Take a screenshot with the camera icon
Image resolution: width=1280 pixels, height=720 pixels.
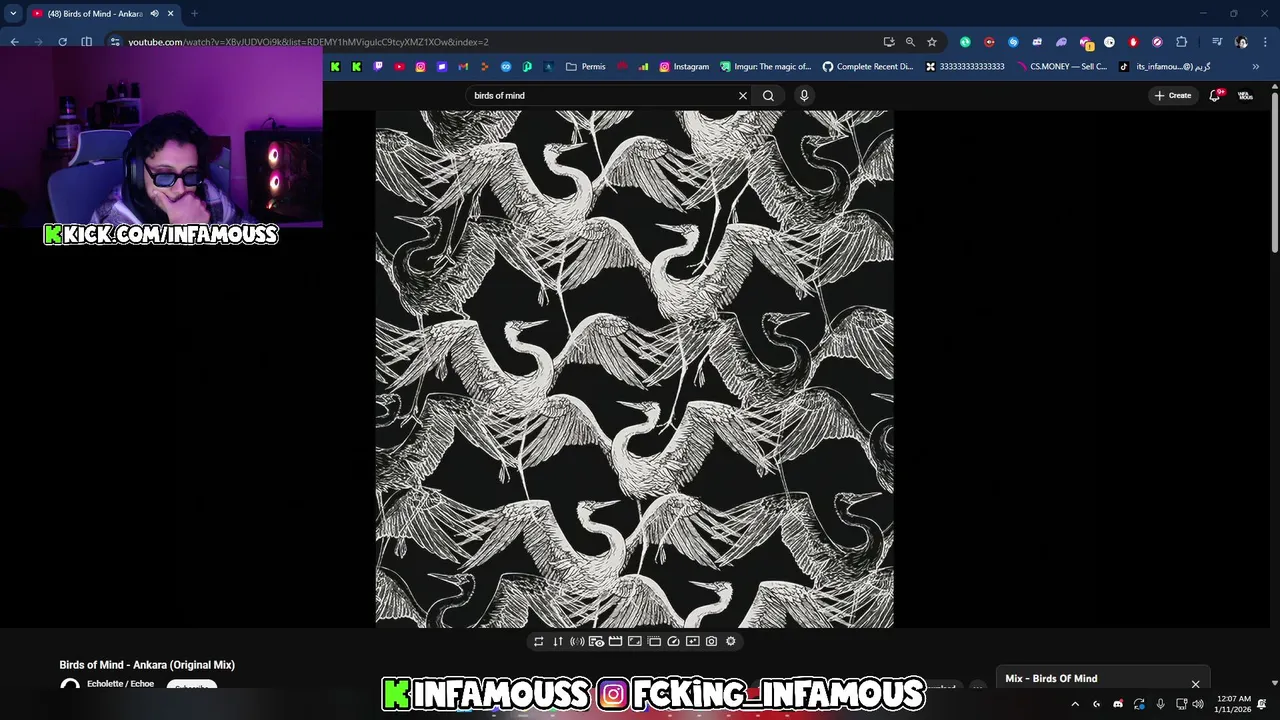click(x=711, y=642)
